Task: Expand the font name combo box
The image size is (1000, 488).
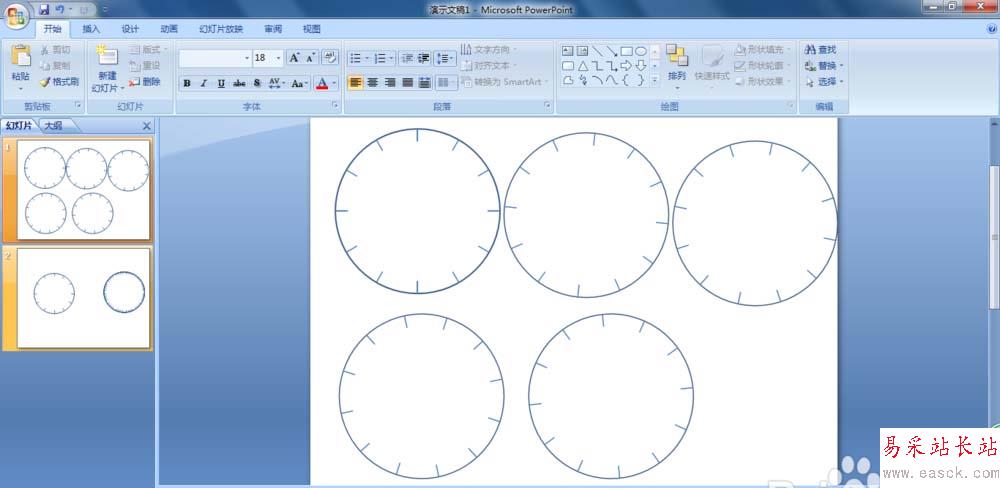Action: click(247, 58)
